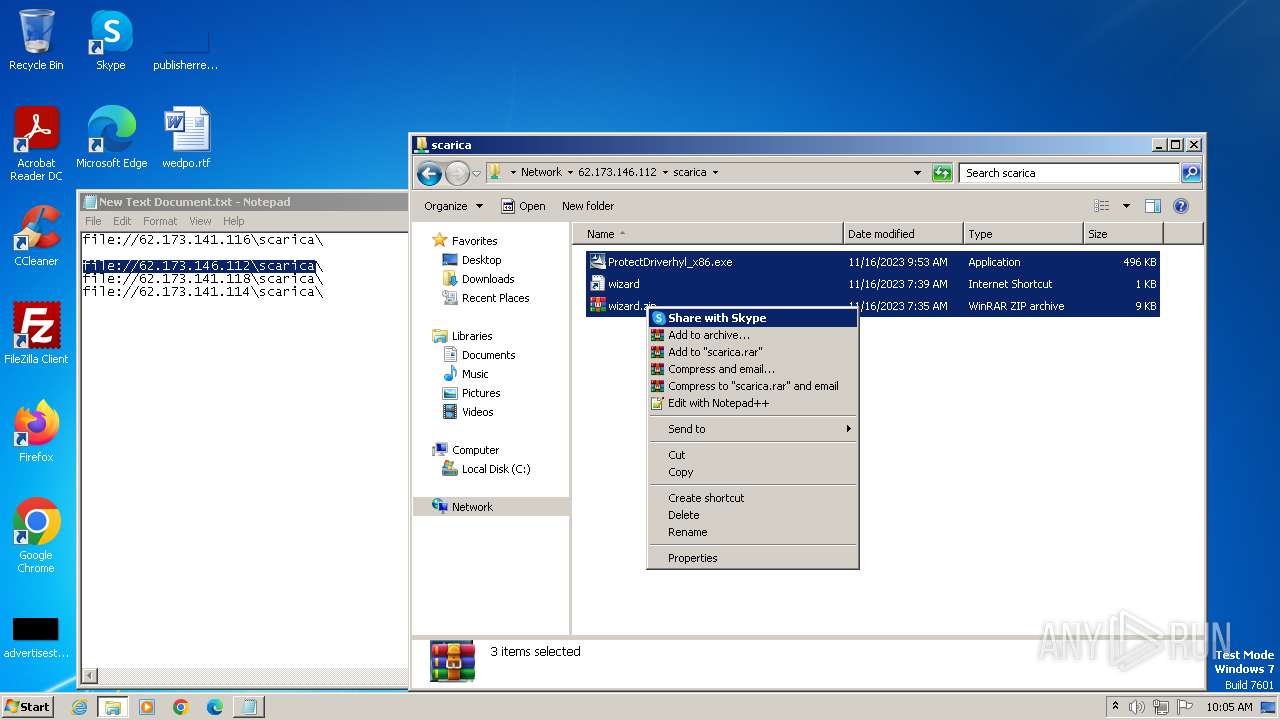Choose Edit with Notepad++
This screenshot has width=1280, height=720.
point(753,403)
